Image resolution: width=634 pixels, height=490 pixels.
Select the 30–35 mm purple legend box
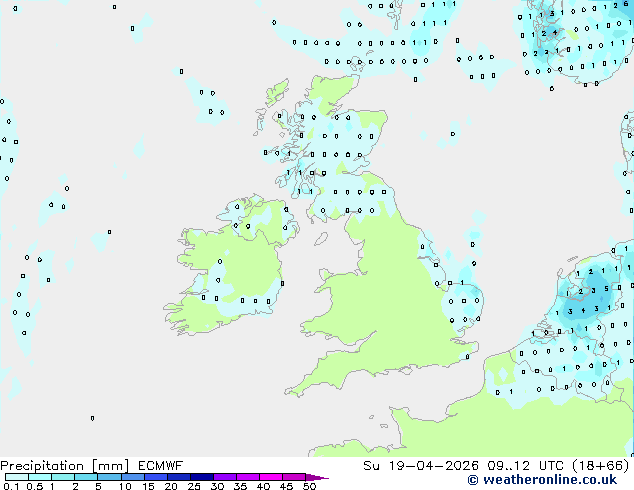click(224, 477)
